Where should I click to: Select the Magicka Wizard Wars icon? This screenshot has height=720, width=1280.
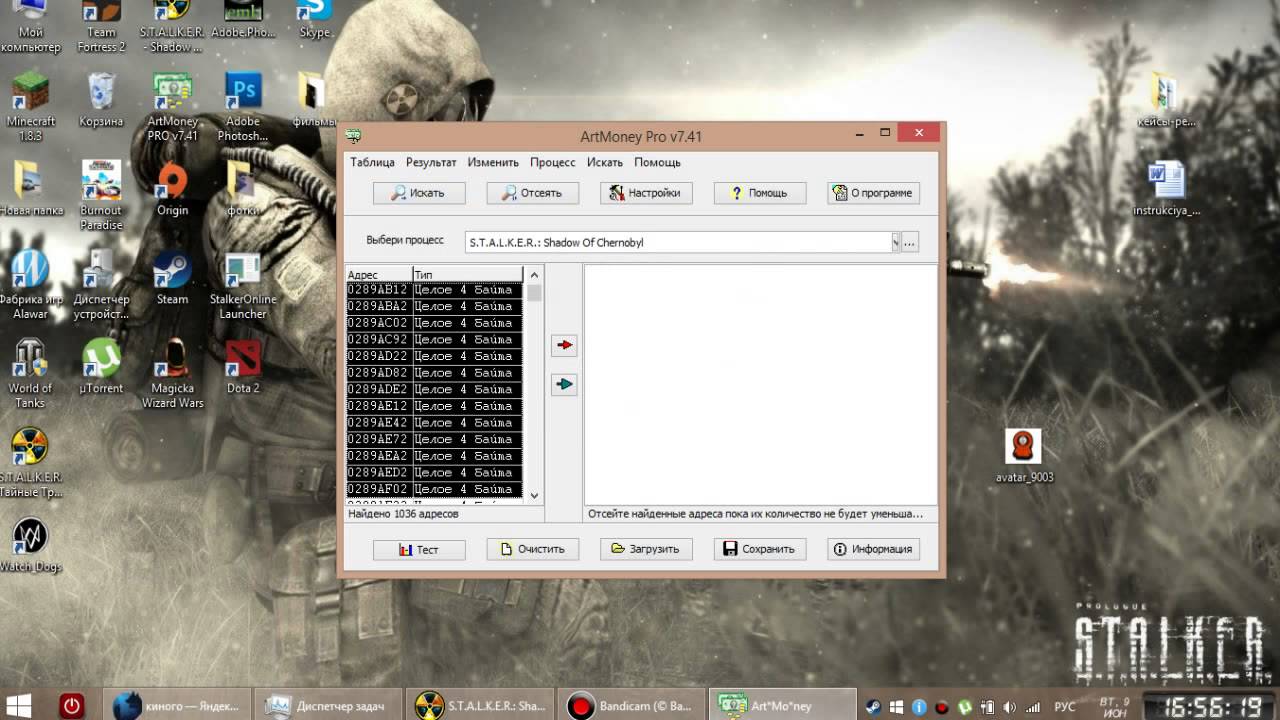click(172, 374)
